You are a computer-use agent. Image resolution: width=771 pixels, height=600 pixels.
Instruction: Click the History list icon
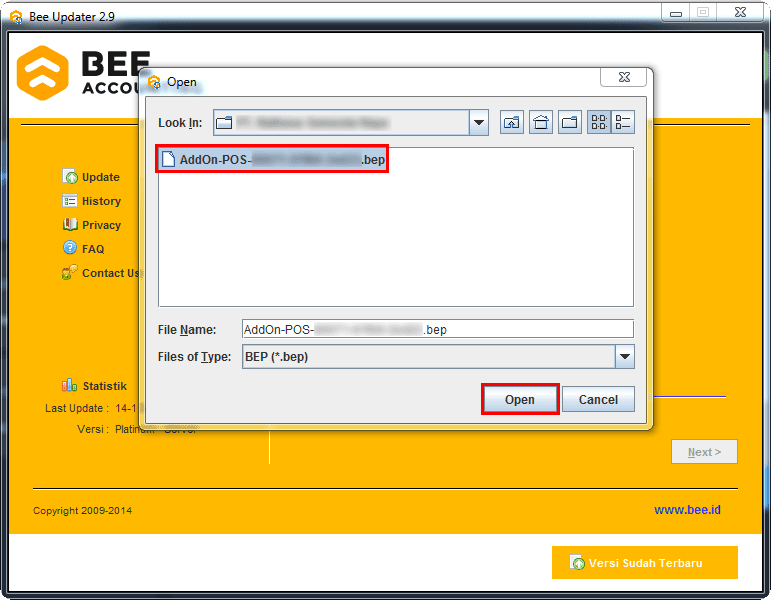point(70,201)
